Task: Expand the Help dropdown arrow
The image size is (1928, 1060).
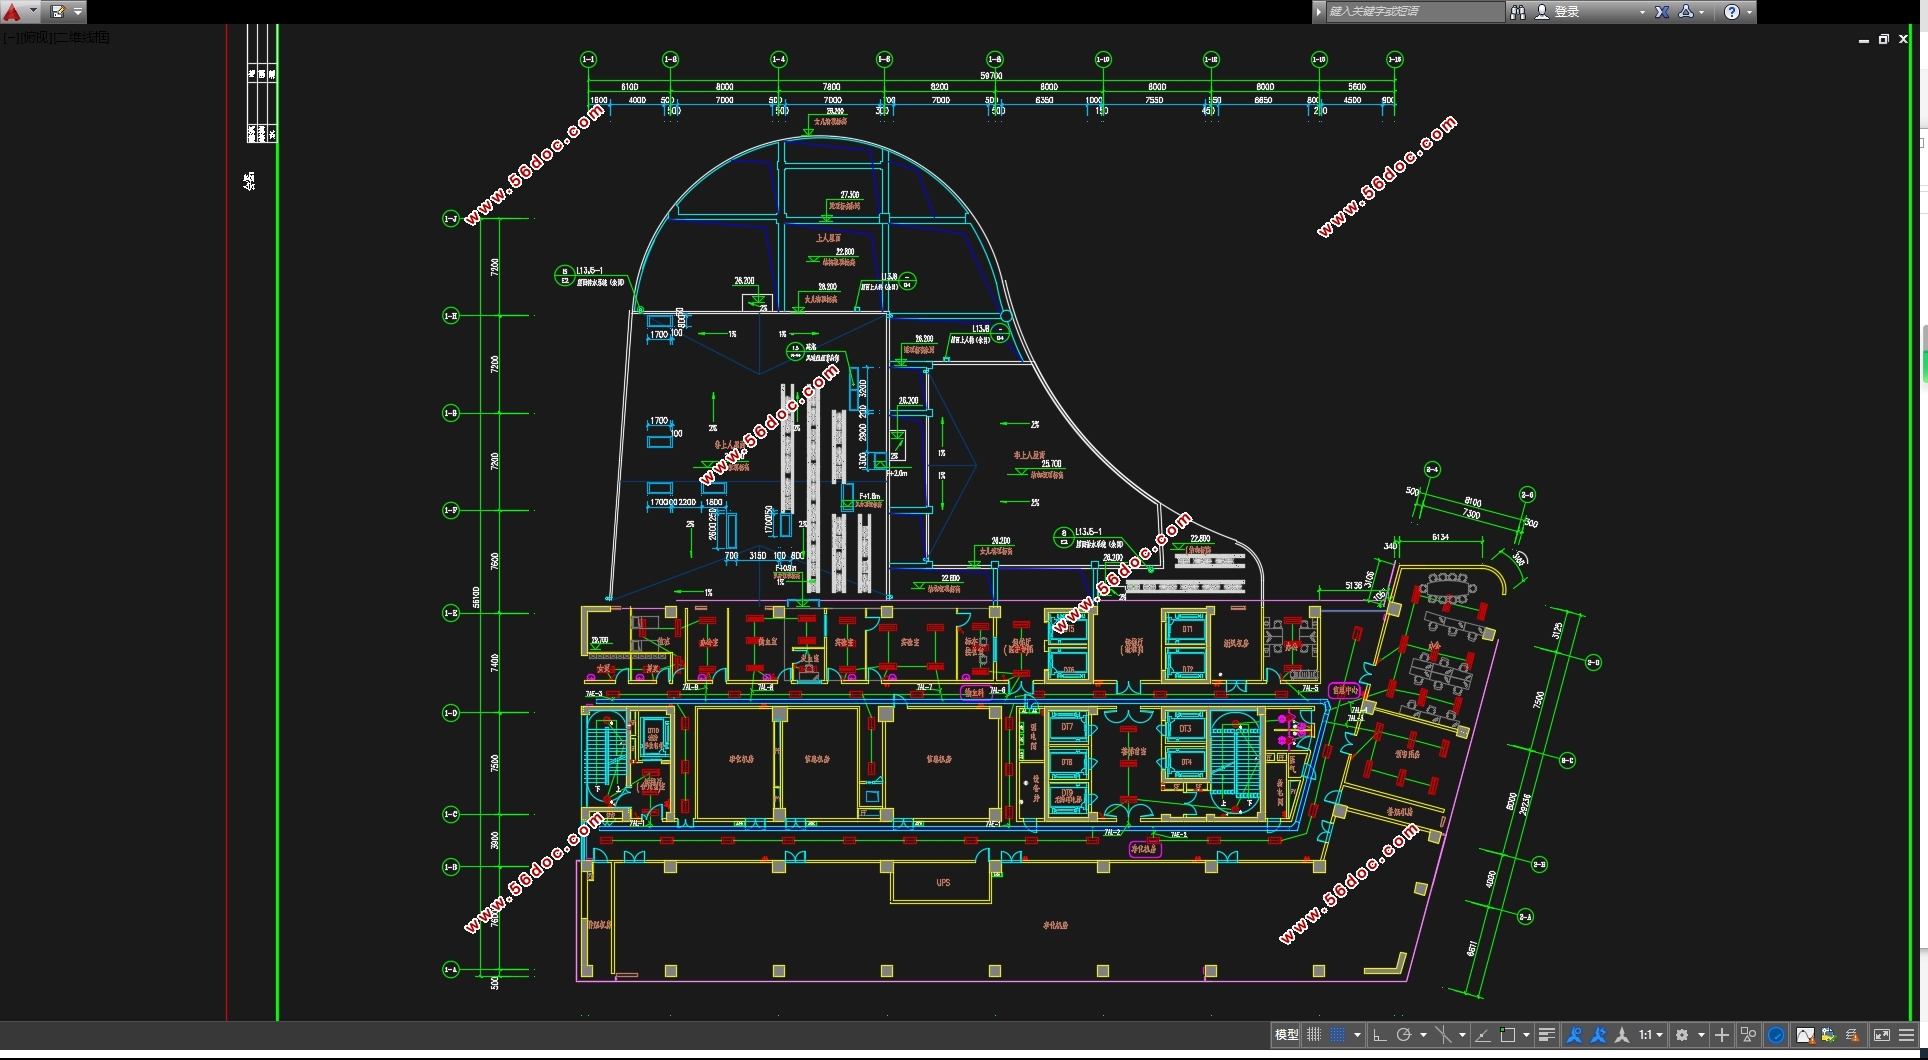Action: [x=1749, y=12]
